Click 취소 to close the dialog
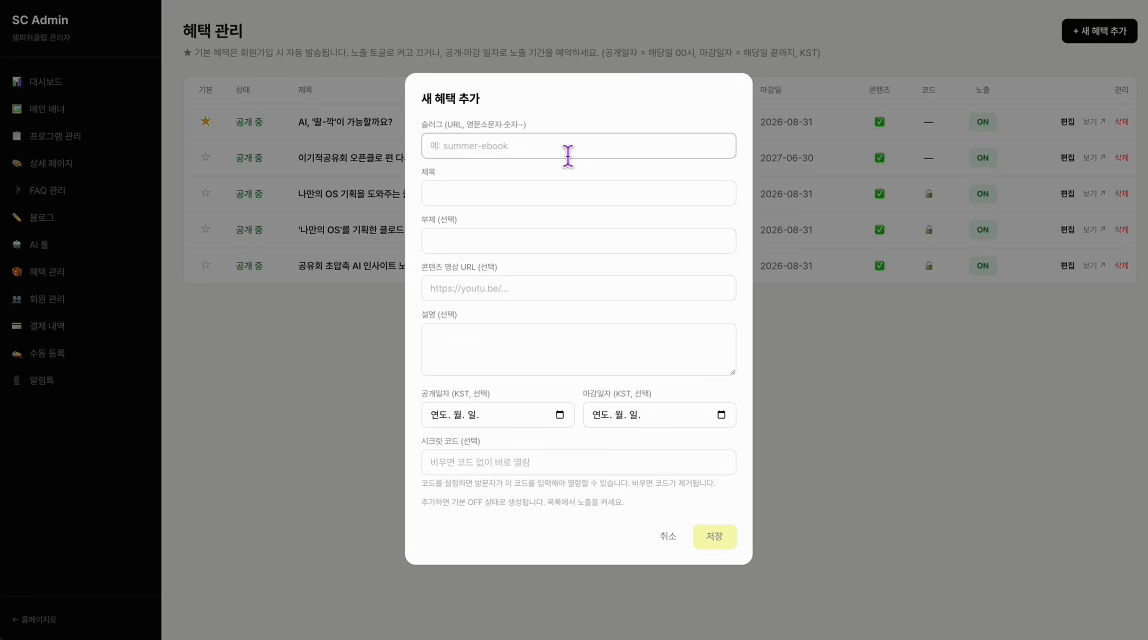This screenshot has height=640, width=1148. click(668, 537)
